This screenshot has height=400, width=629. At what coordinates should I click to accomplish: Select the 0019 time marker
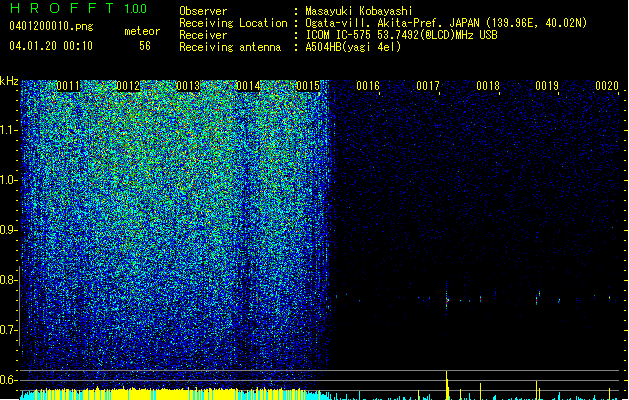coord(547,86)
